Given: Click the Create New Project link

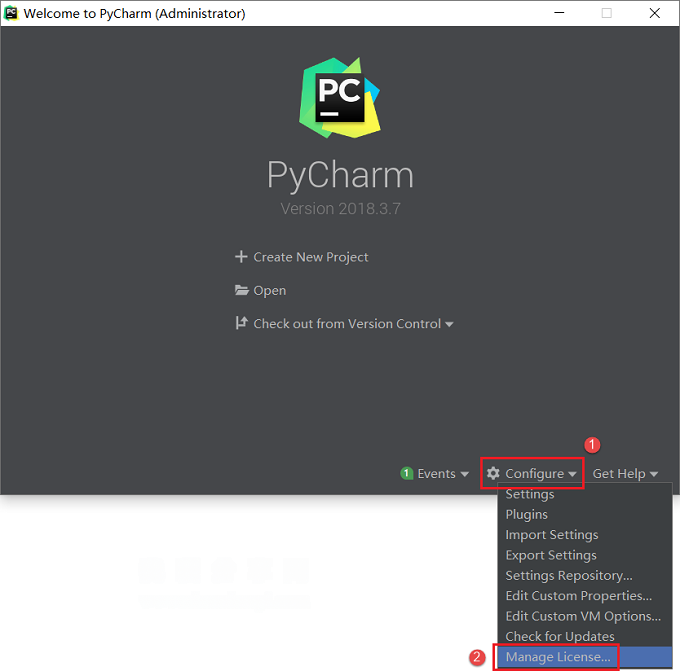Looking at the screenshot, I should click(311, 257).
